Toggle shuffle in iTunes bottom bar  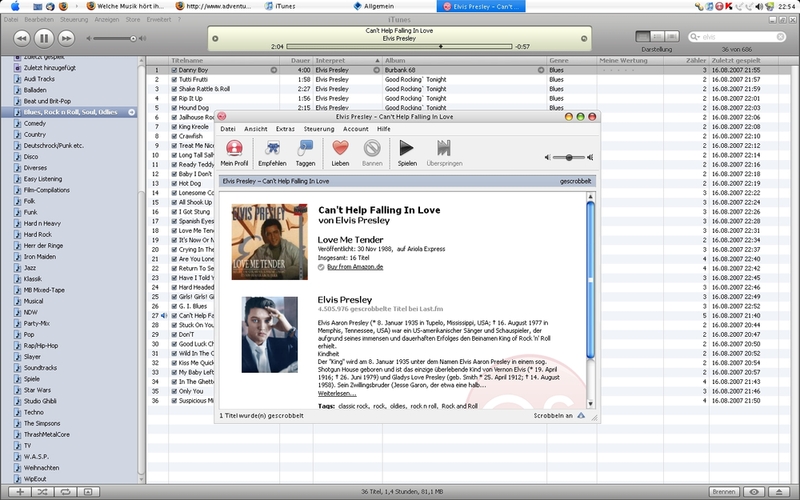42,492
